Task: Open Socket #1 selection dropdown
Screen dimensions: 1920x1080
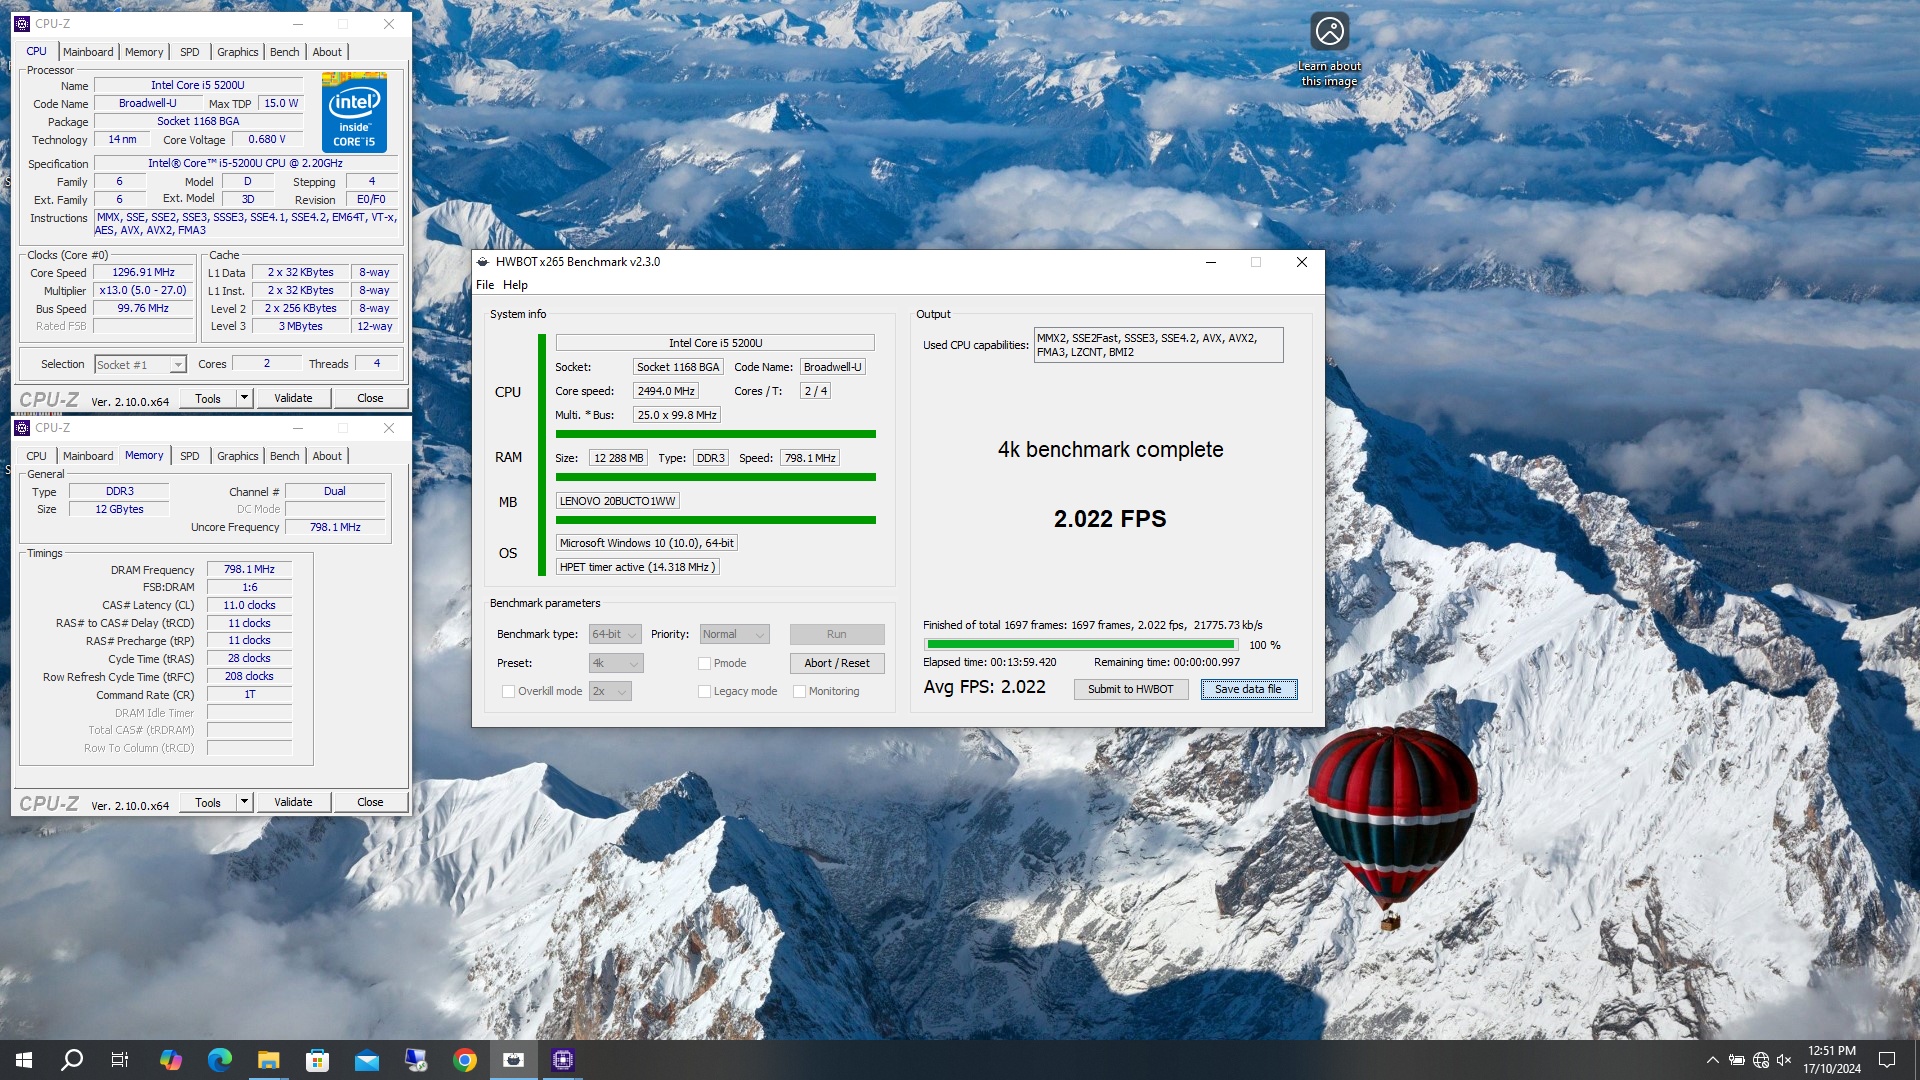Action: click(140, 365)
